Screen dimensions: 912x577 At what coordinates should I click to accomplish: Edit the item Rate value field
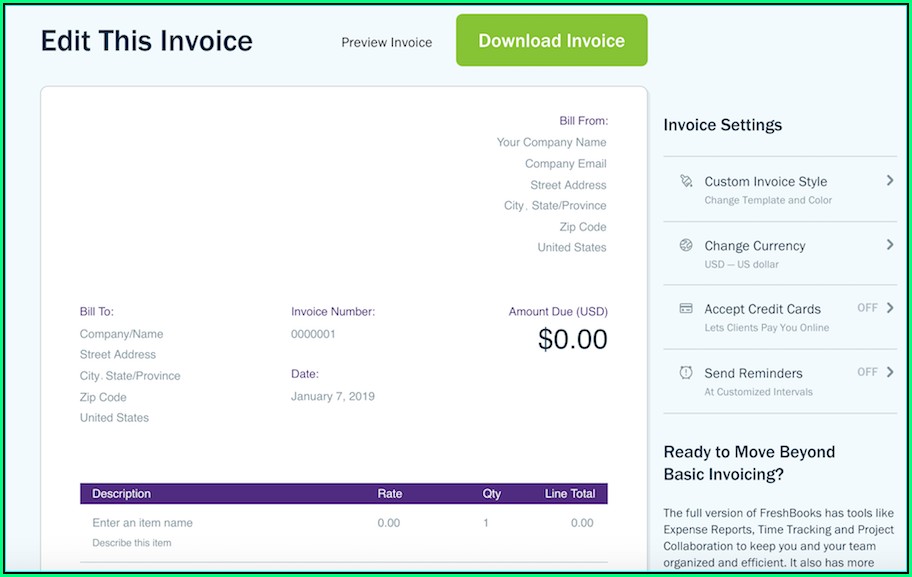(388, 523)
